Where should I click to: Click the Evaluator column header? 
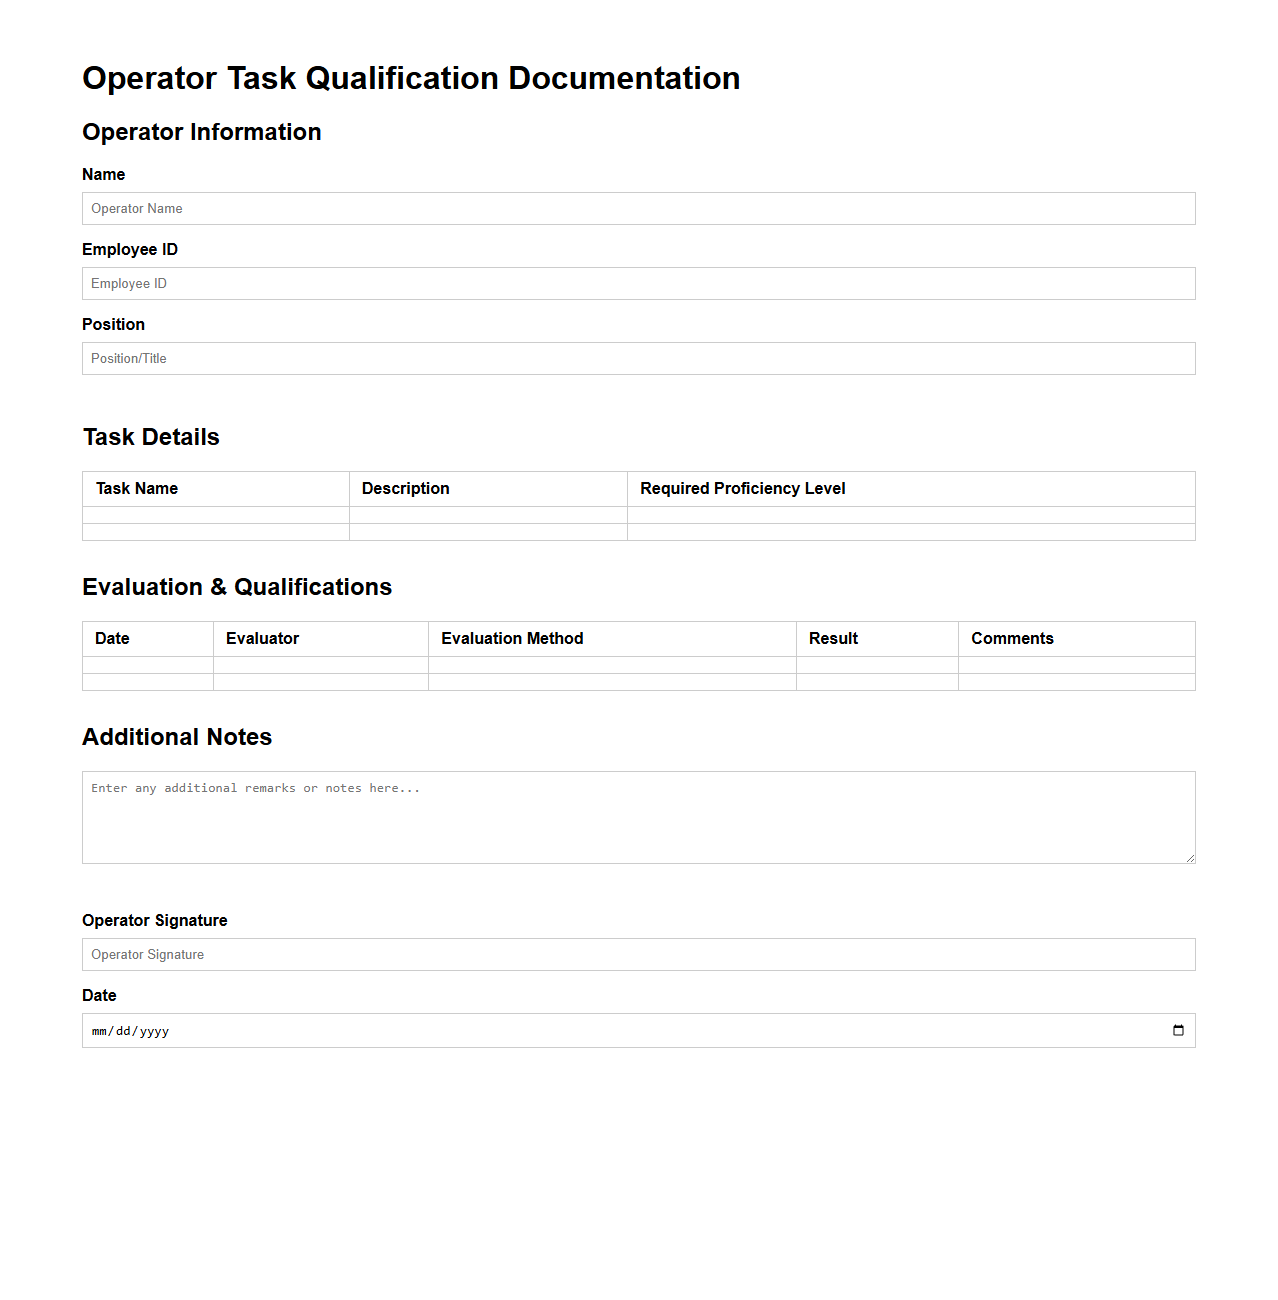point(262,638)
